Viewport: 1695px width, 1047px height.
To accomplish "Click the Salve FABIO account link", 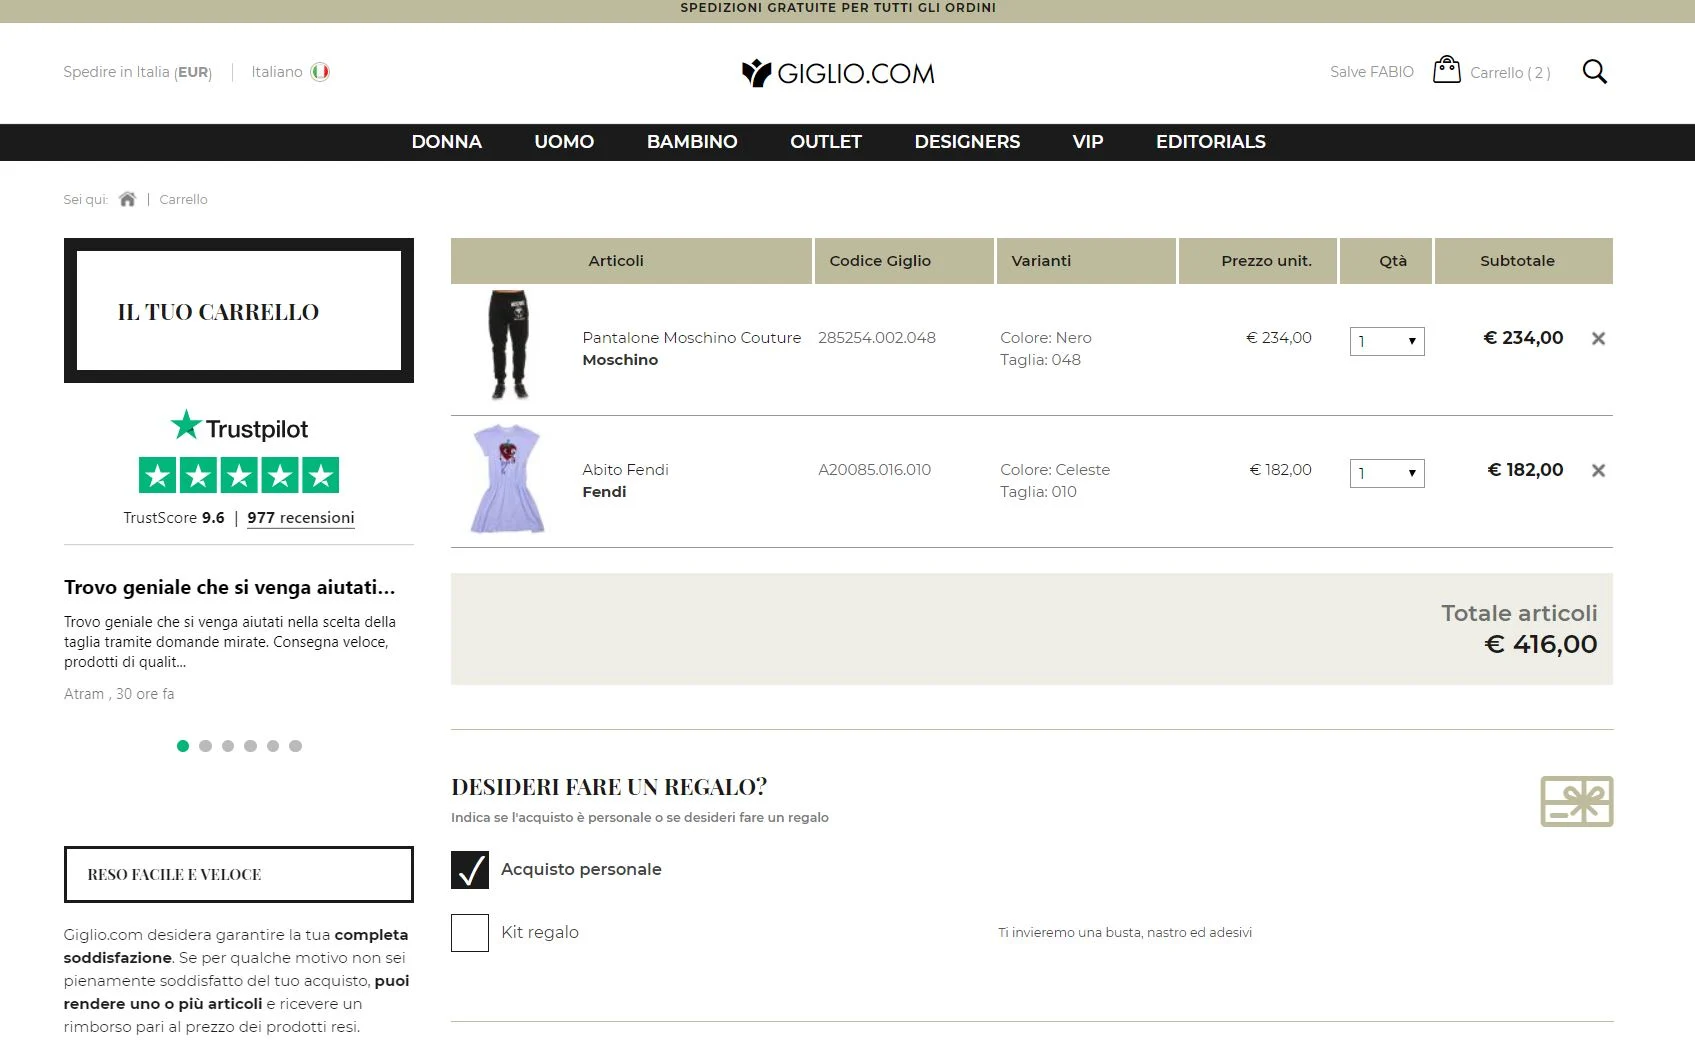I will pyautogui.click(x=1372, y=72).
